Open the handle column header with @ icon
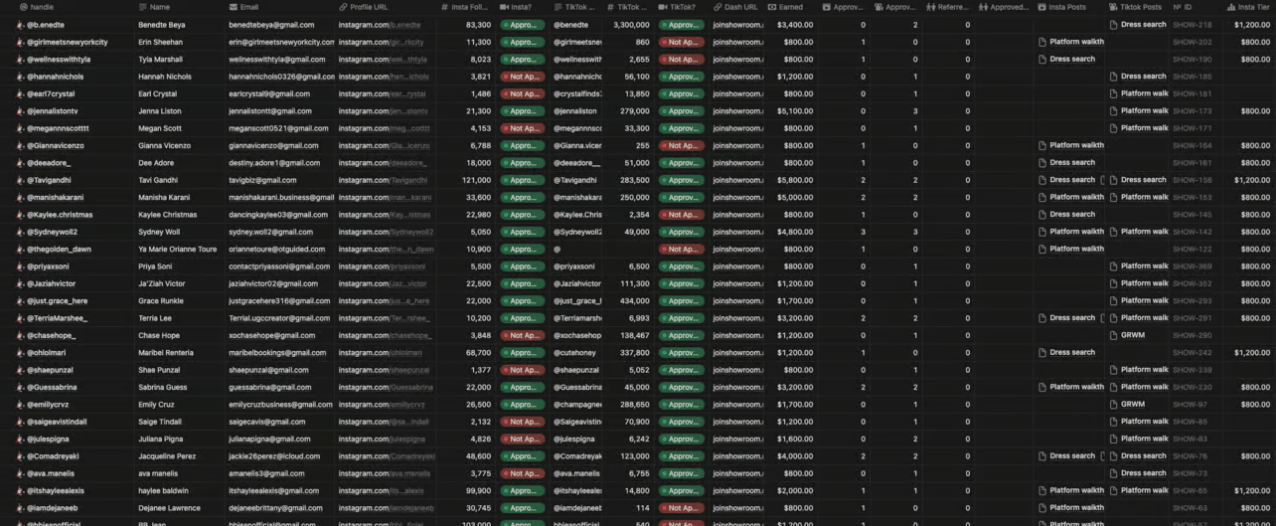 (36, 7)
